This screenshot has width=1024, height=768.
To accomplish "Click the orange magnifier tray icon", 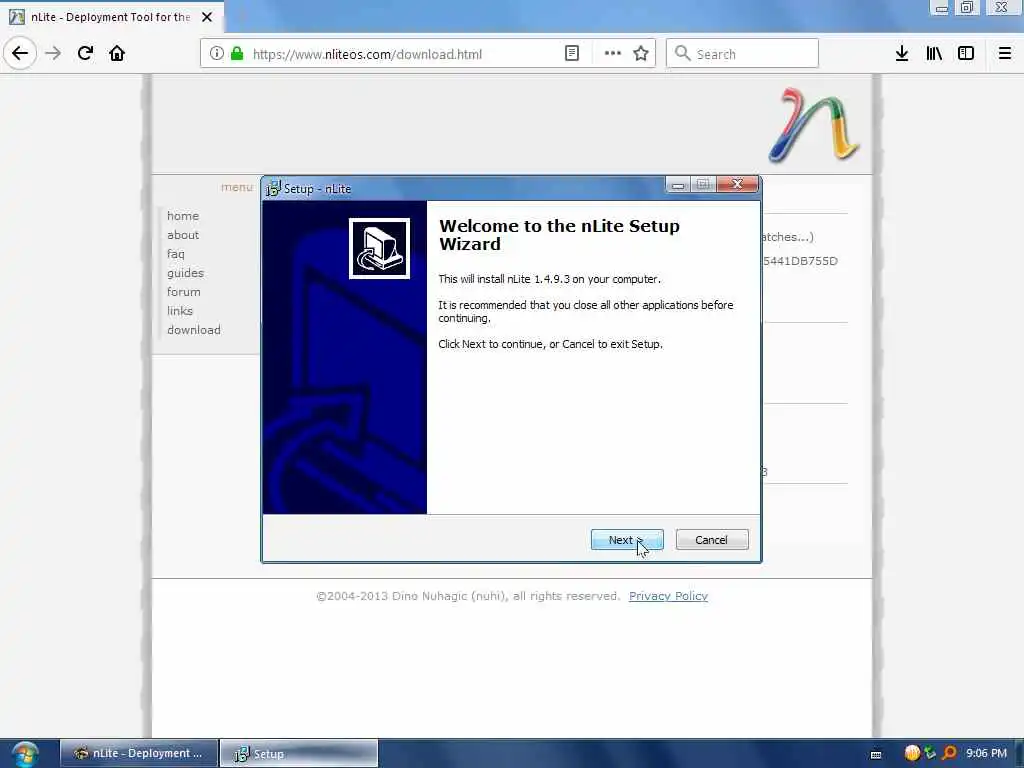I will click(949, 753).
